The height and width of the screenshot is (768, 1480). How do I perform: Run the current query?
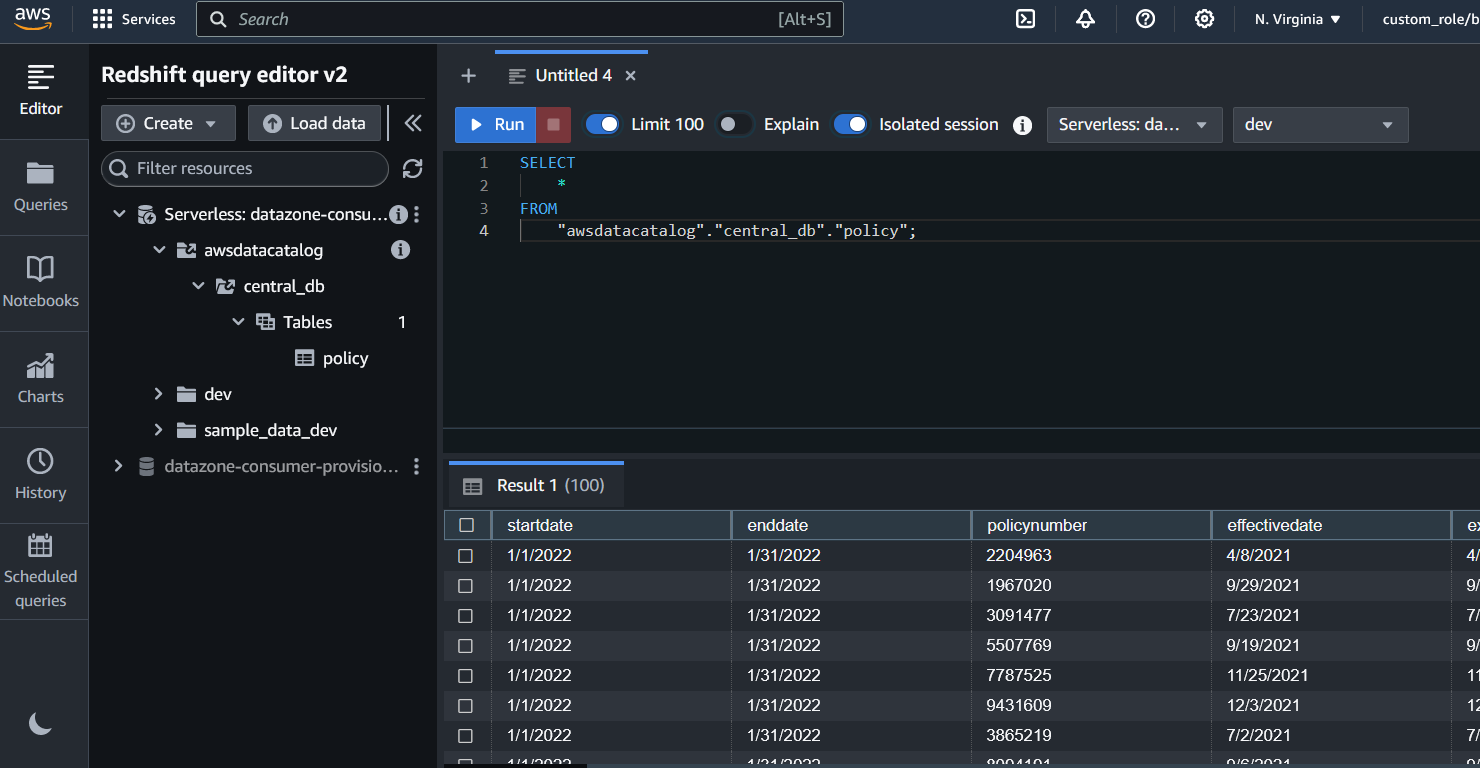[x=495, y=124]
